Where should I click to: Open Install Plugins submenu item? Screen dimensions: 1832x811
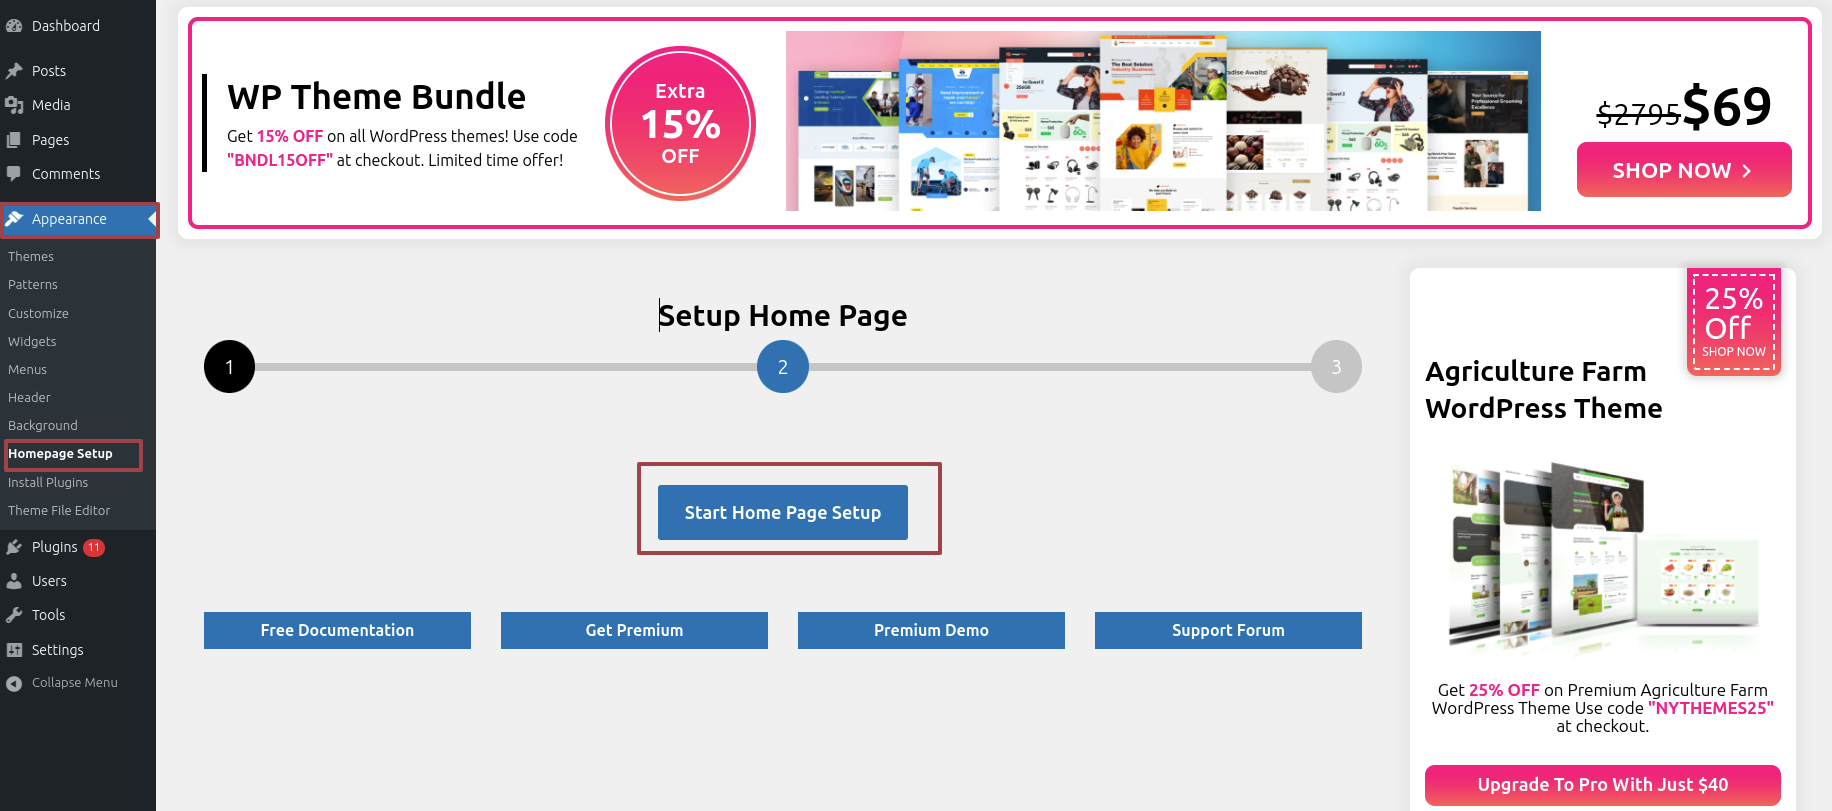[x=48, y=483]
